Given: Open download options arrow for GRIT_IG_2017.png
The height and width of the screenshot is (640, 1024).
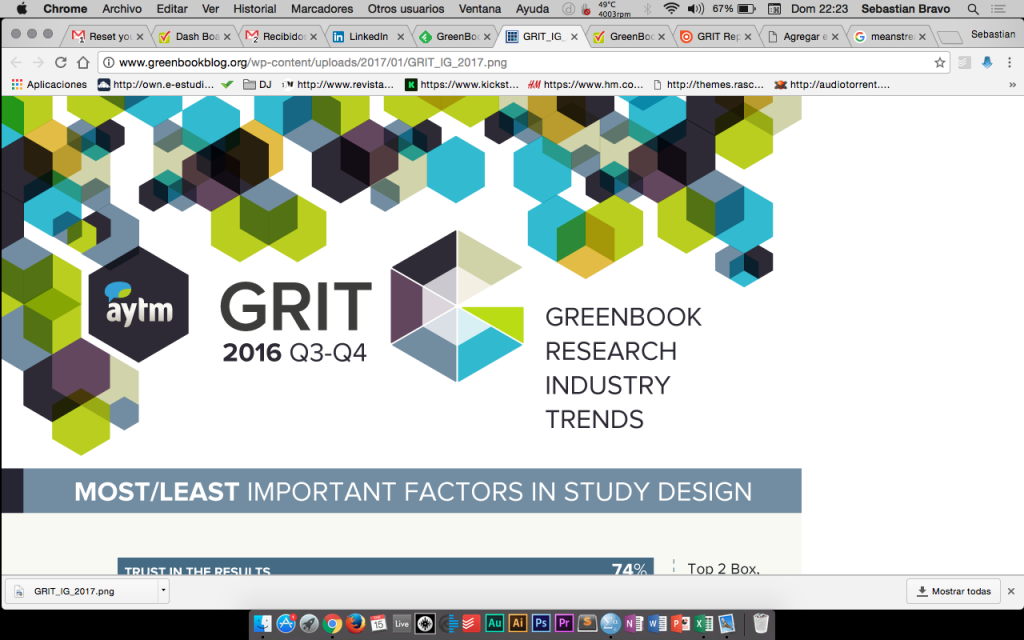Looking at the screenshot, I should pos(163,591).
